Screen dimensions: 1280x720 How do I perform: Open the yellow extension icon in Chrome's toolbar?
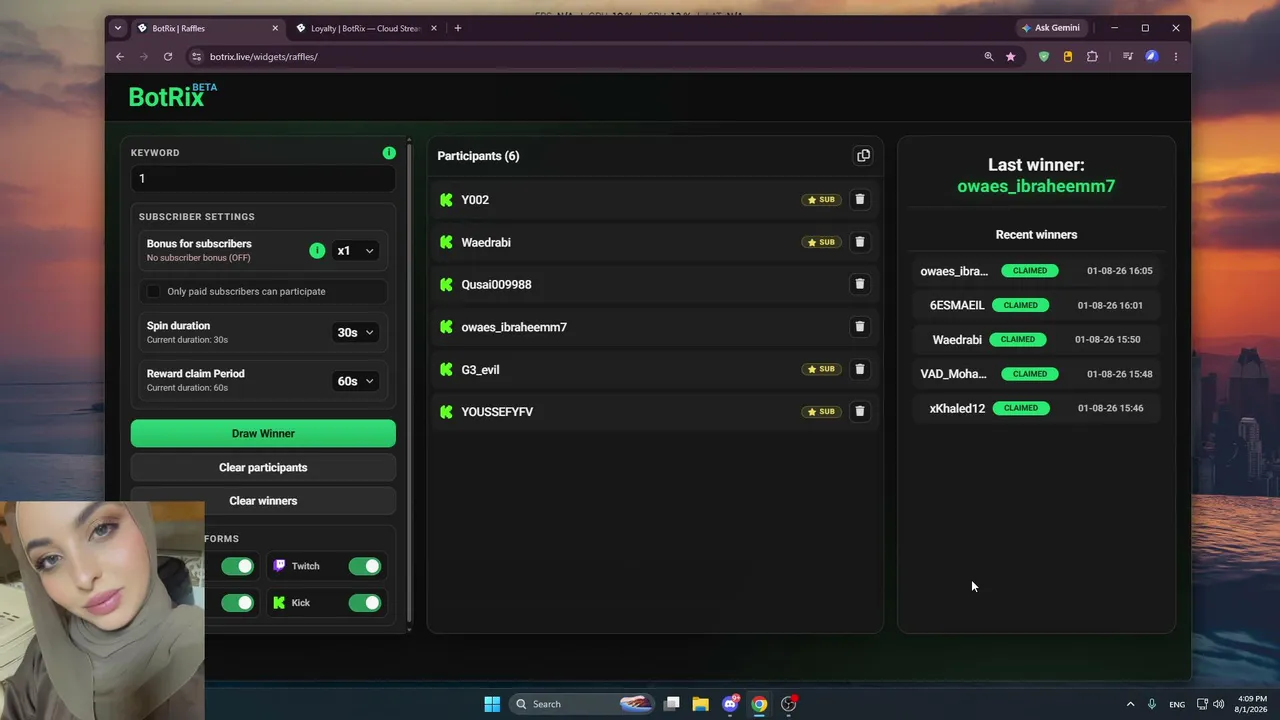(x=1068, y=57)
